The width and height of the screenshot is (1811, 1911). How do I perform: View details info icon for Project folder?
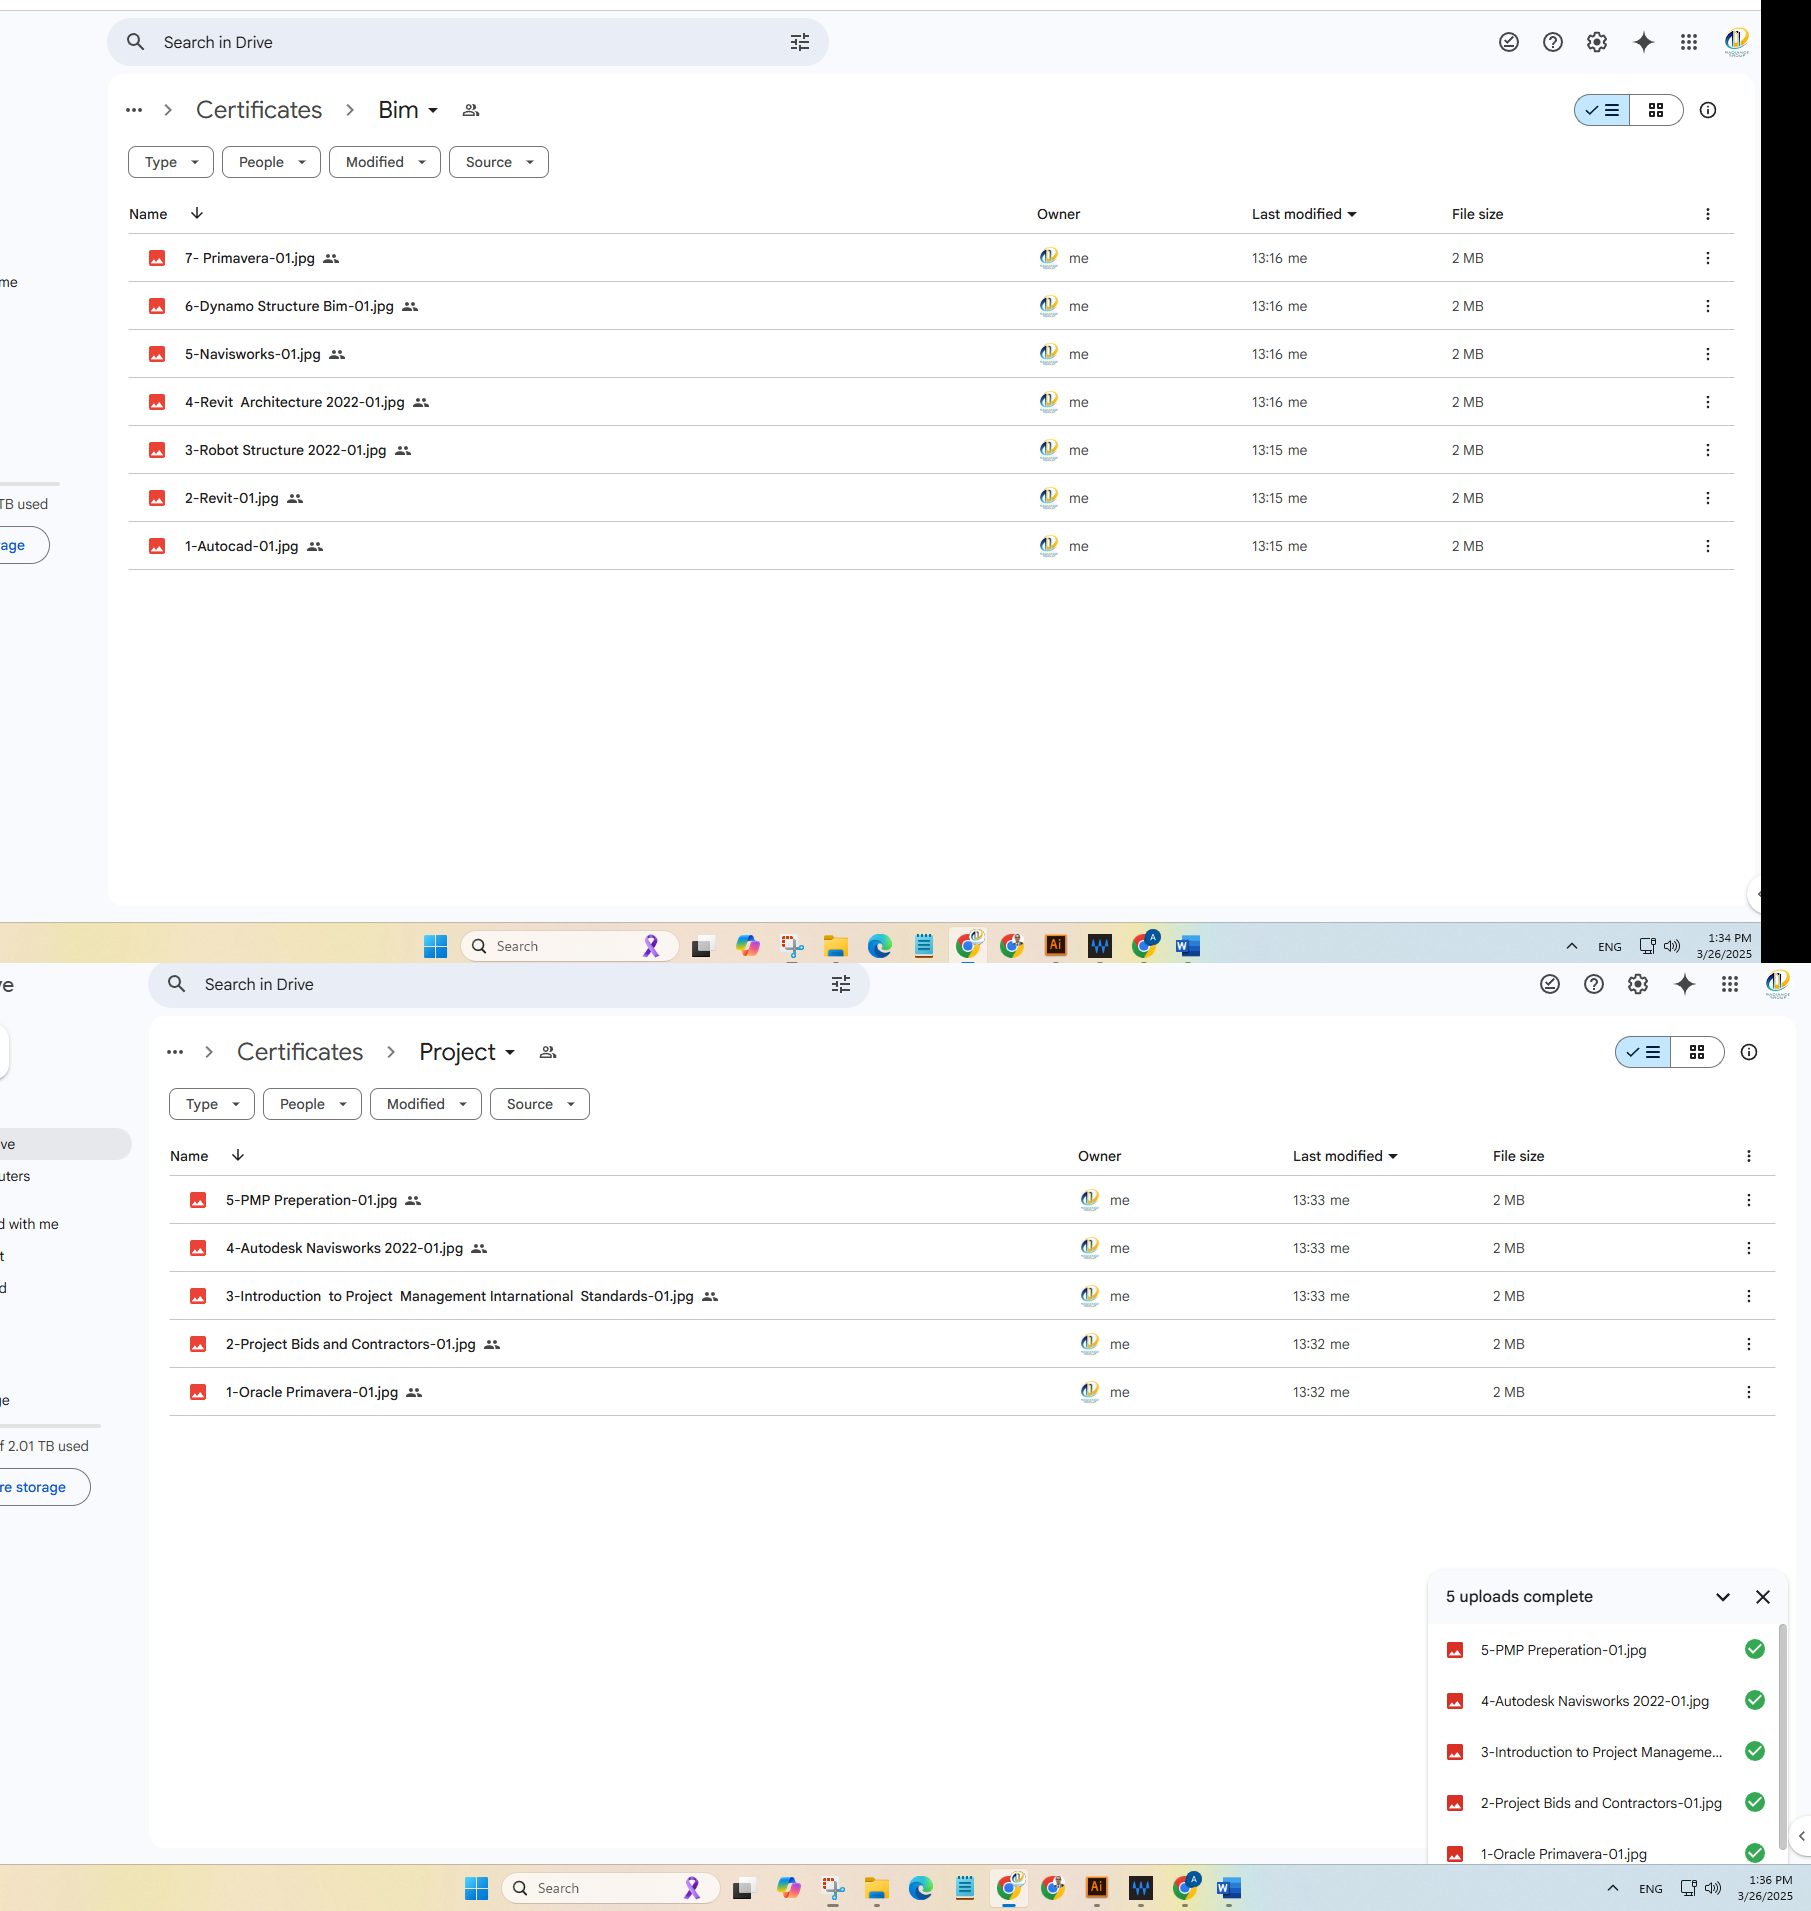1749,1052
